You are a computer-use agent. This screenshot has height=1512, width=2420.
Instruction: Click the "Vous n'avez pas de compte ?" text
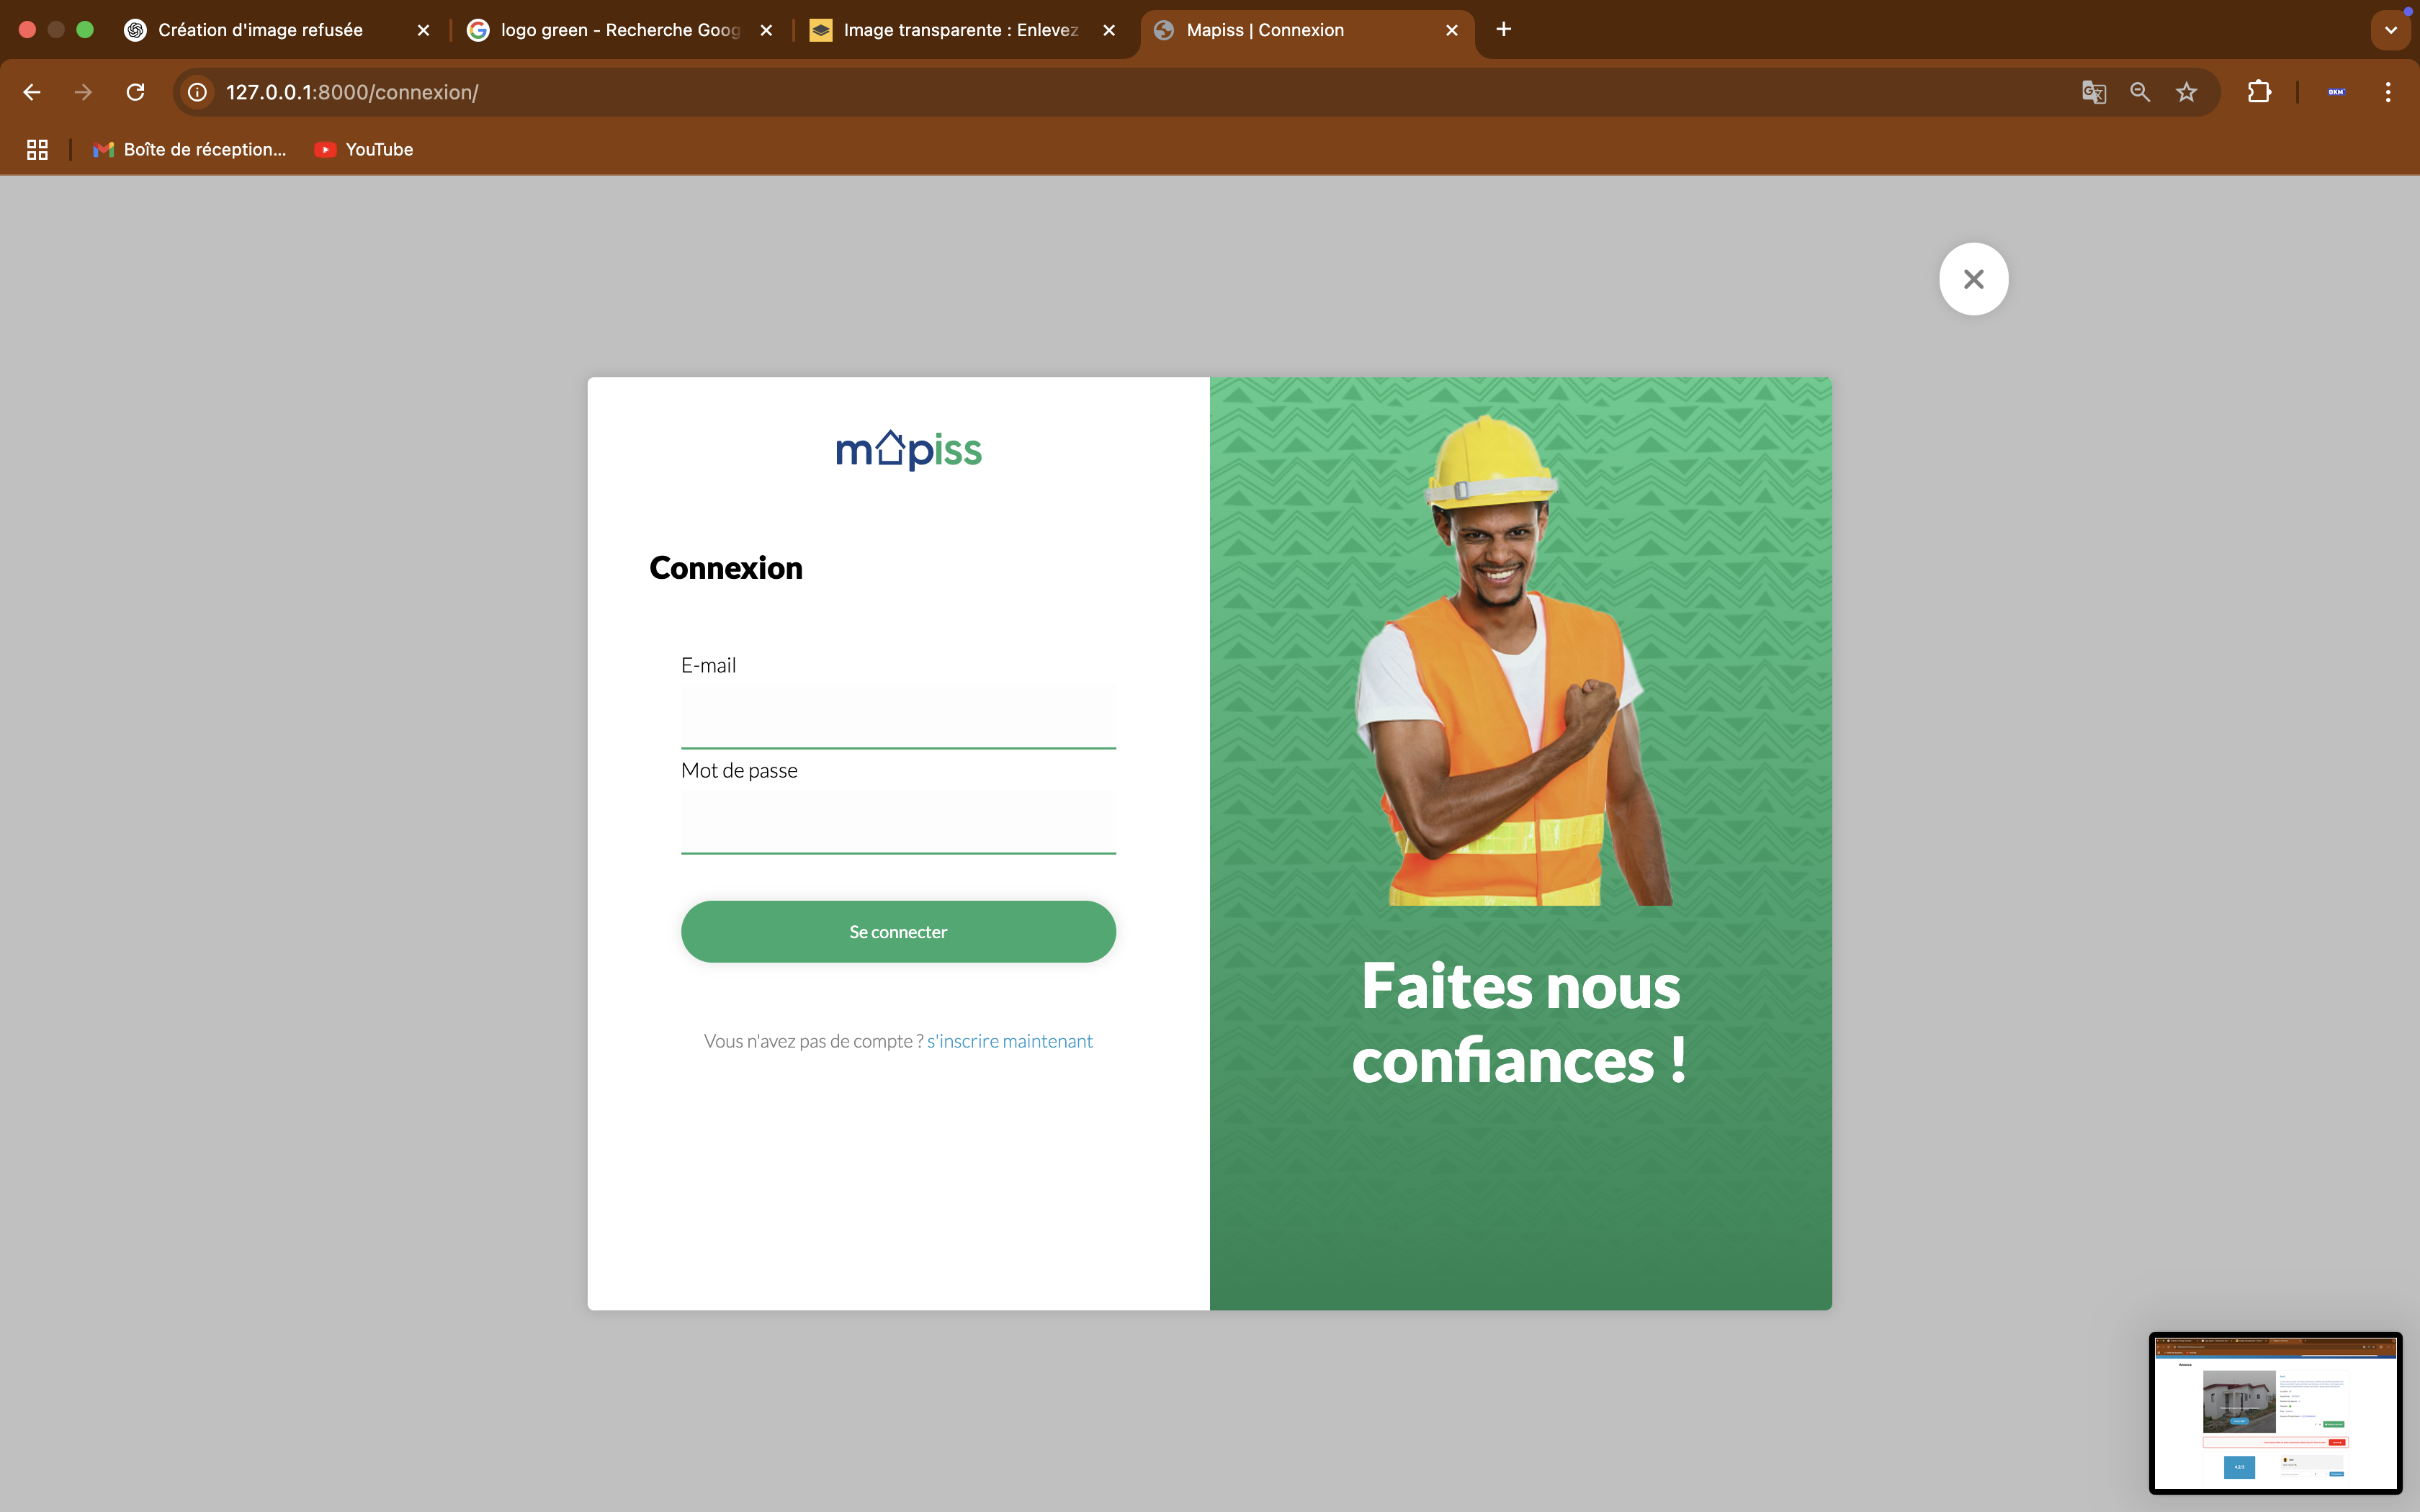pyautogui.click(x=813, y=1041)
